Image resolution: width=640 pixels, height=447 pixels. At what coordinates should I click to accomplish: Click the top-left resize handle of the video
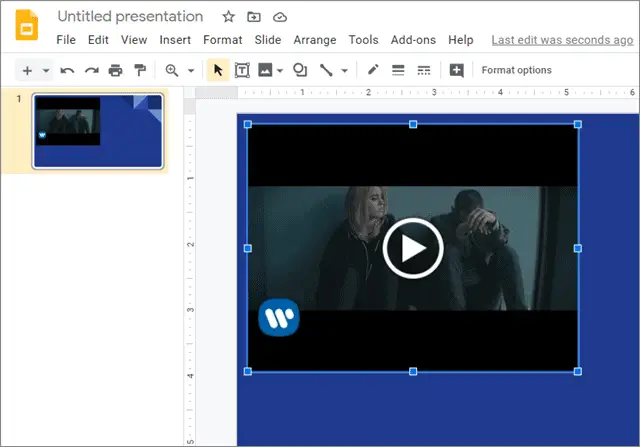point(248,124)
